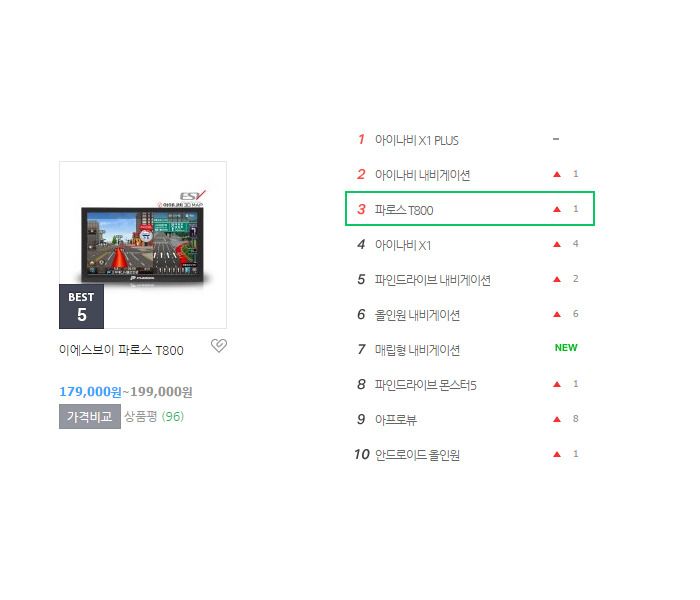Select rank 2 아이나비 내비게이션

(x=470, y=175)
